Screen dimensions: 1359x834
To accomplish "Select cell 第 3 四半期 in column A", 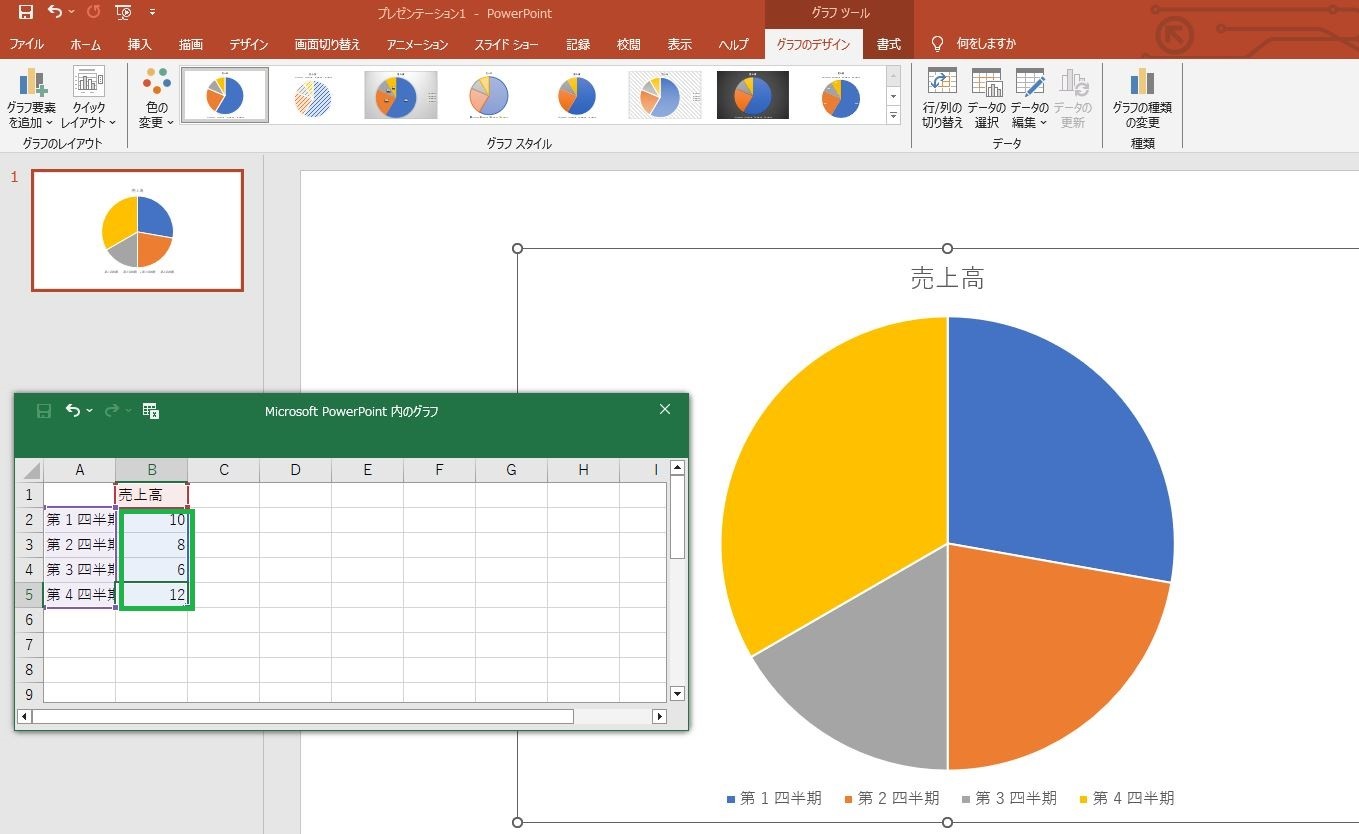I will pos(80,569).
